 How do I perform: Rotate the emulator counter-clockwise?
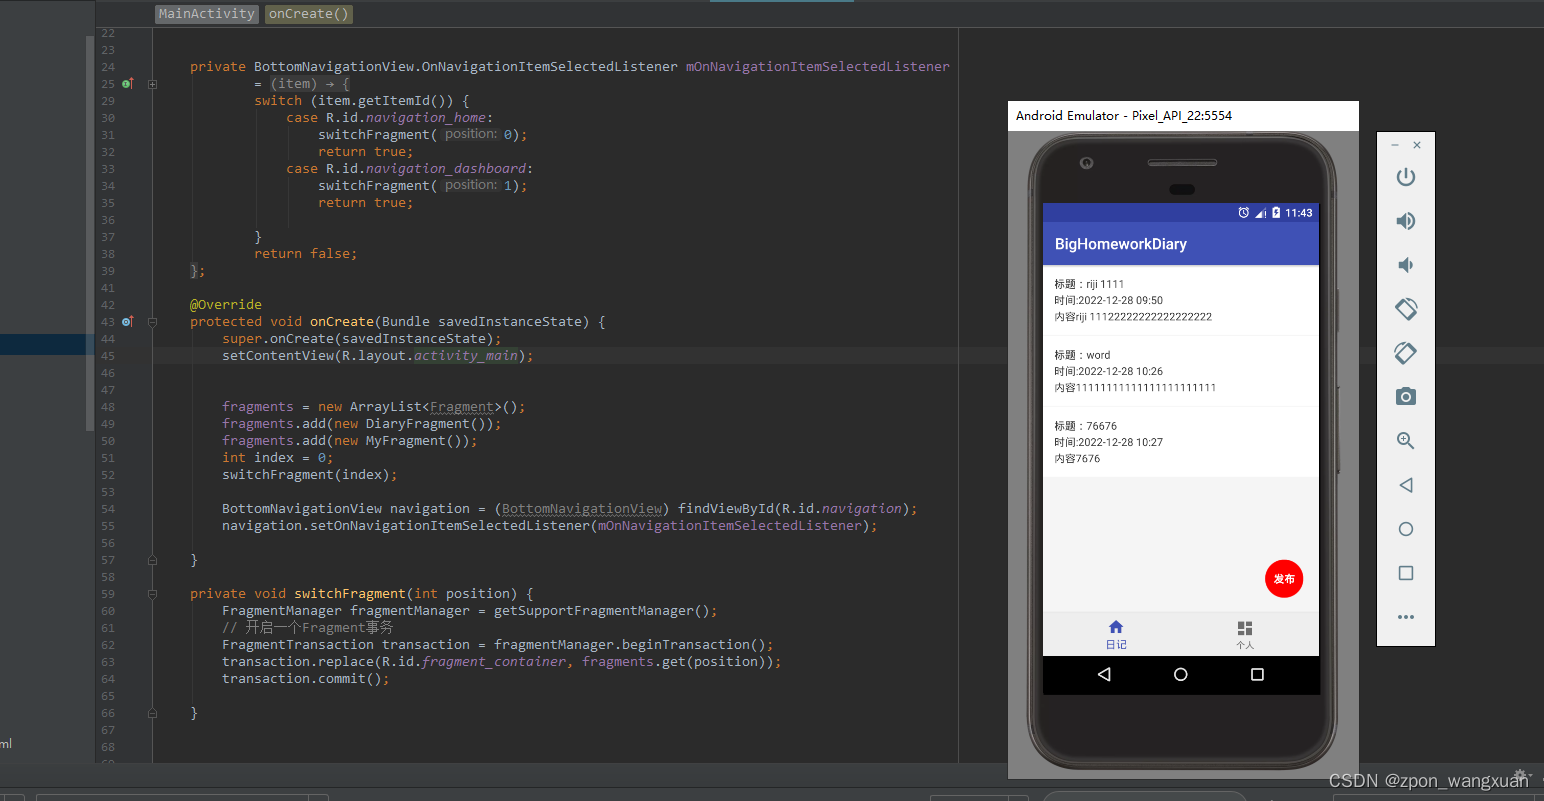[x=1406, y=309]
